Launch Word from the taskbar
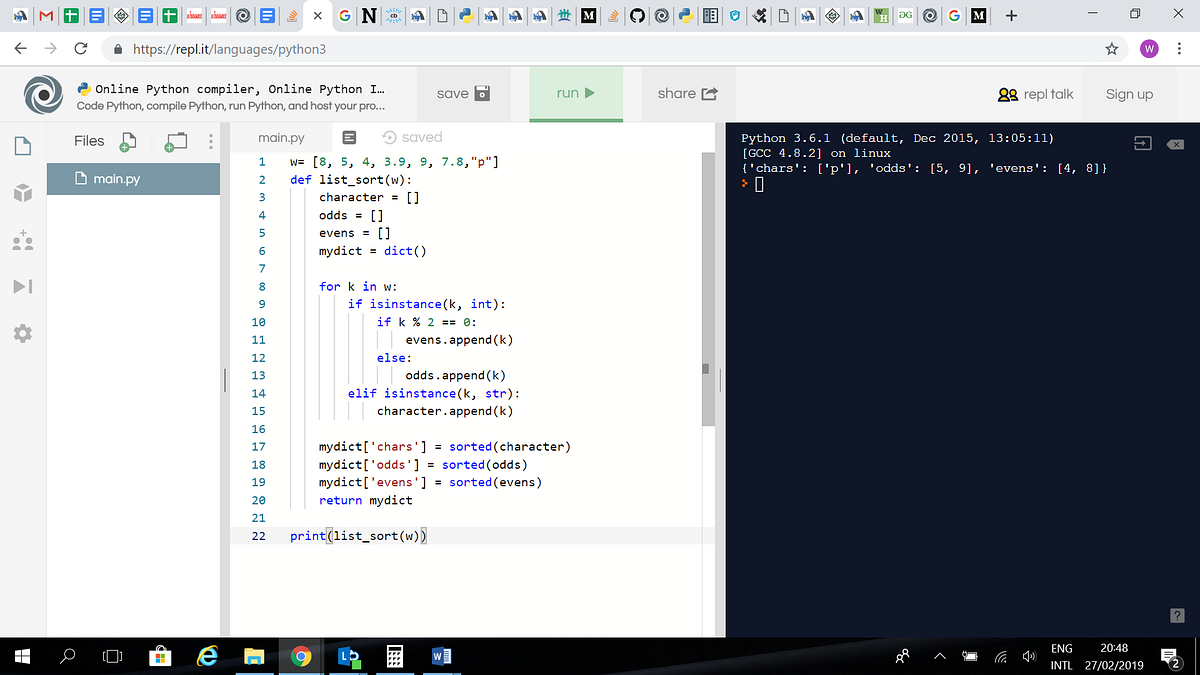The height and width of the screenshot is (675, 1200). coord(441,656)
